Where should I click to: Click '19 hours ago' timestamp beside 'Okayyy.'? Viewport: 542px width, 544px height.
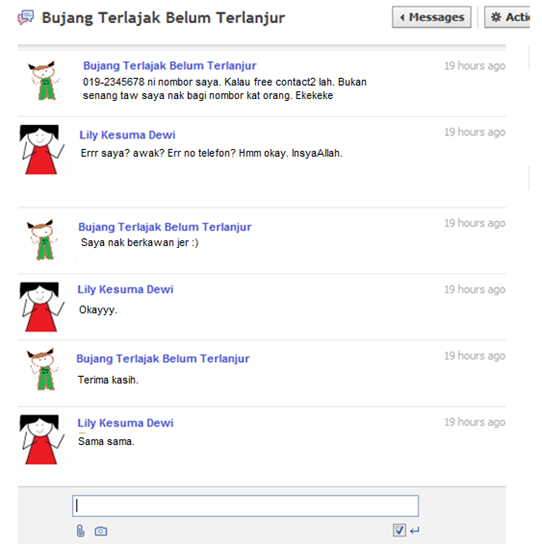point(475,290)
